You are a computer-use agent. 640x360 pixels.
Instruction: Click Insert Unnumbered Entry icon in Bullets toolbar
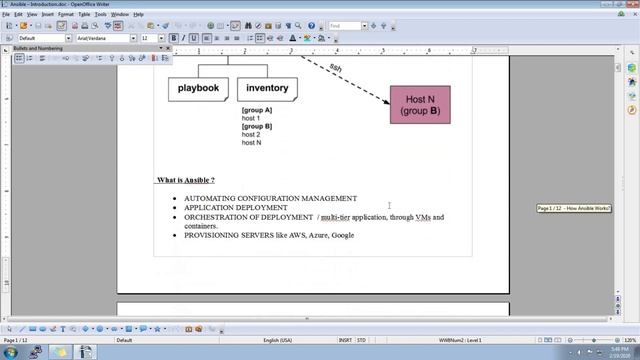click(x=99, y=58)
